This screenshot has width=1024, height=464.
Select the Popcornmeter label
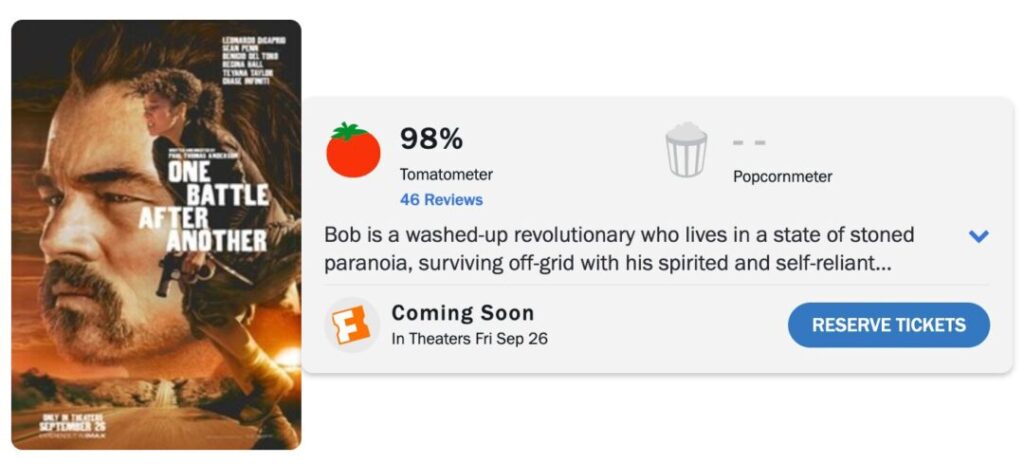coord(782,177)
